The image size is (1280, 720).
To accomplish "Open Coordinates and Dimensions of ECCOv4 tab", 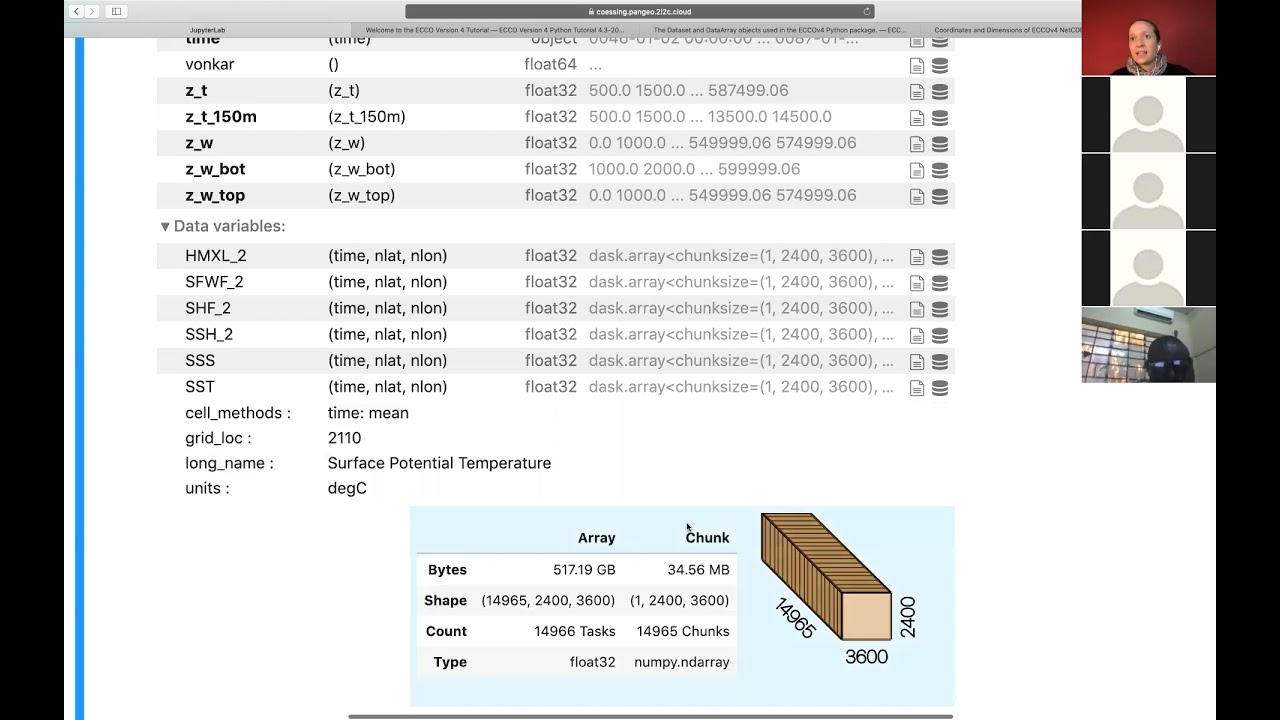I will 1005,30.
